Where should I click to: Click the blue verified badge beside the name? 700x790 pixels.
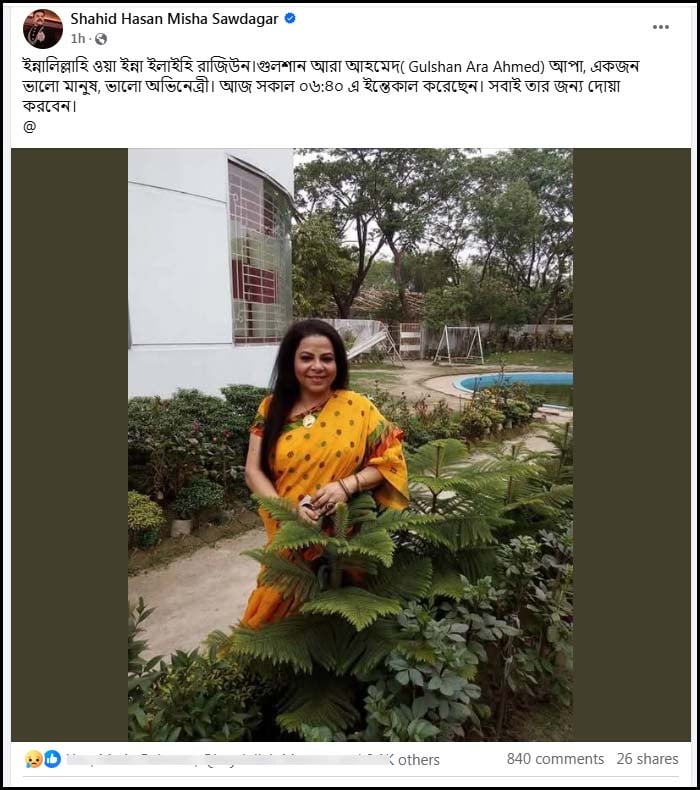290,19
